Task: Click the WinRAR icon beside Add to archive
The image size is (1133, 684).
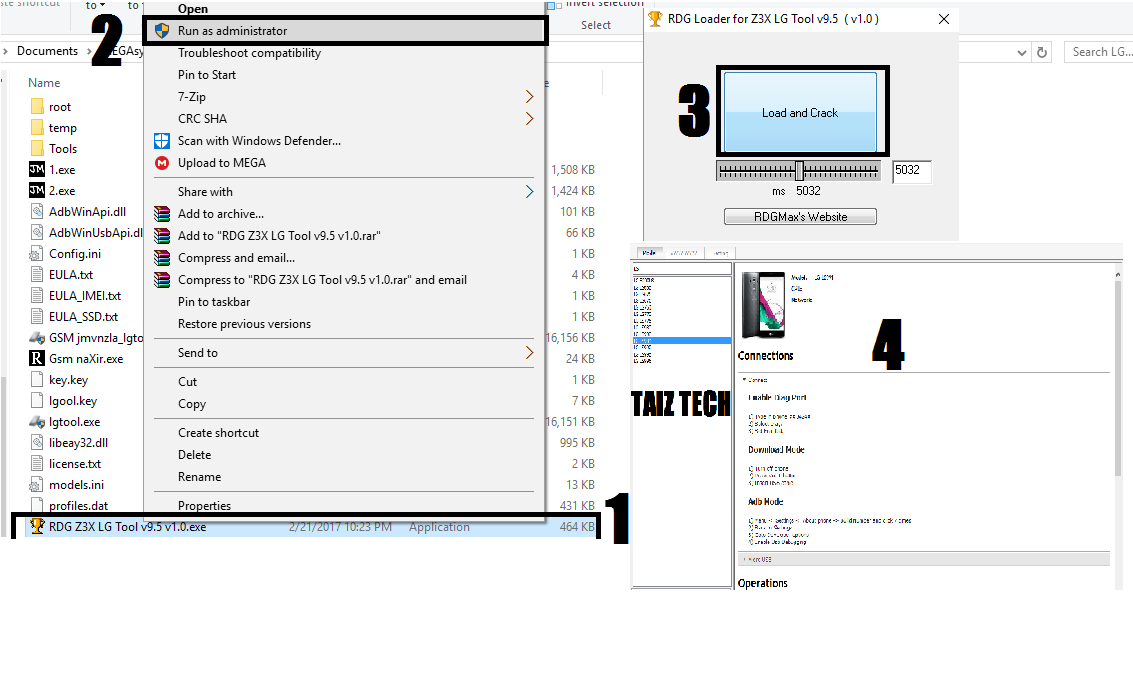Action: click(x=162, y=214)
